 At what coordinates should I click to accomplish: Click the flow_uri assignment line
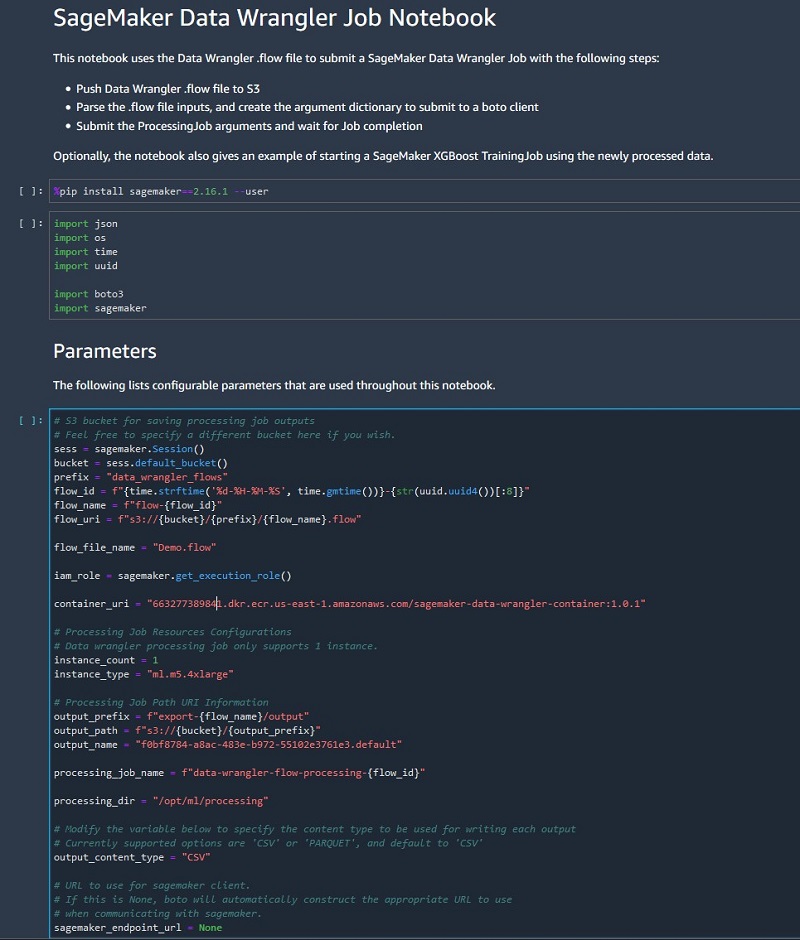[207, 519]
